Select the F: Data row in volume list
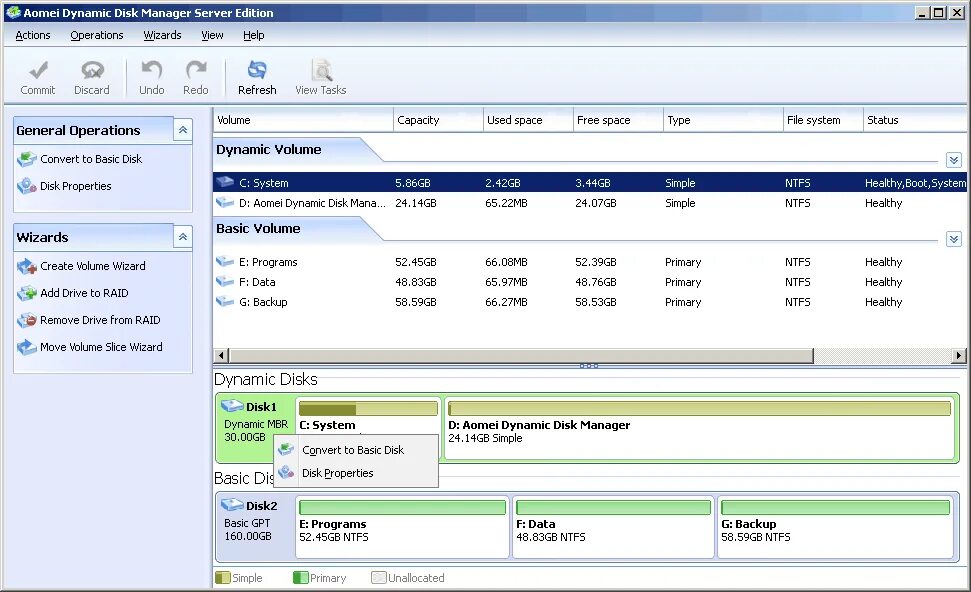Image resolution: width=971 pixels, height=592 pixels. click(590, 282)
